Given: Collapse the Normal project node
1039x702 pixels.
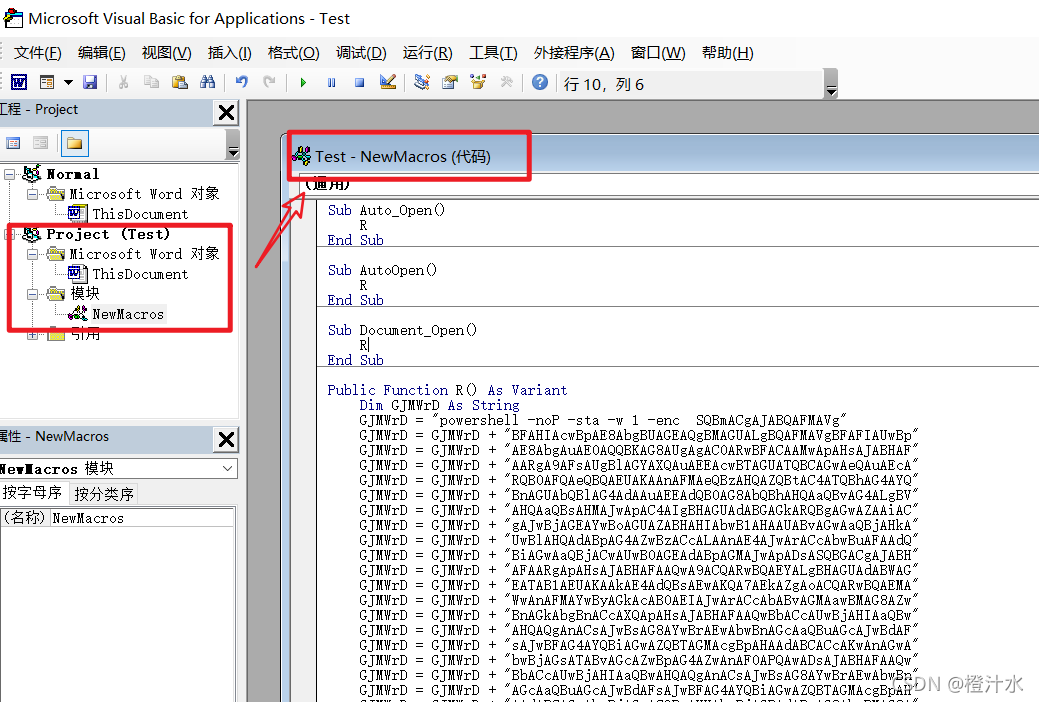Looking at the screenshot, I should (x=9, y=174).
